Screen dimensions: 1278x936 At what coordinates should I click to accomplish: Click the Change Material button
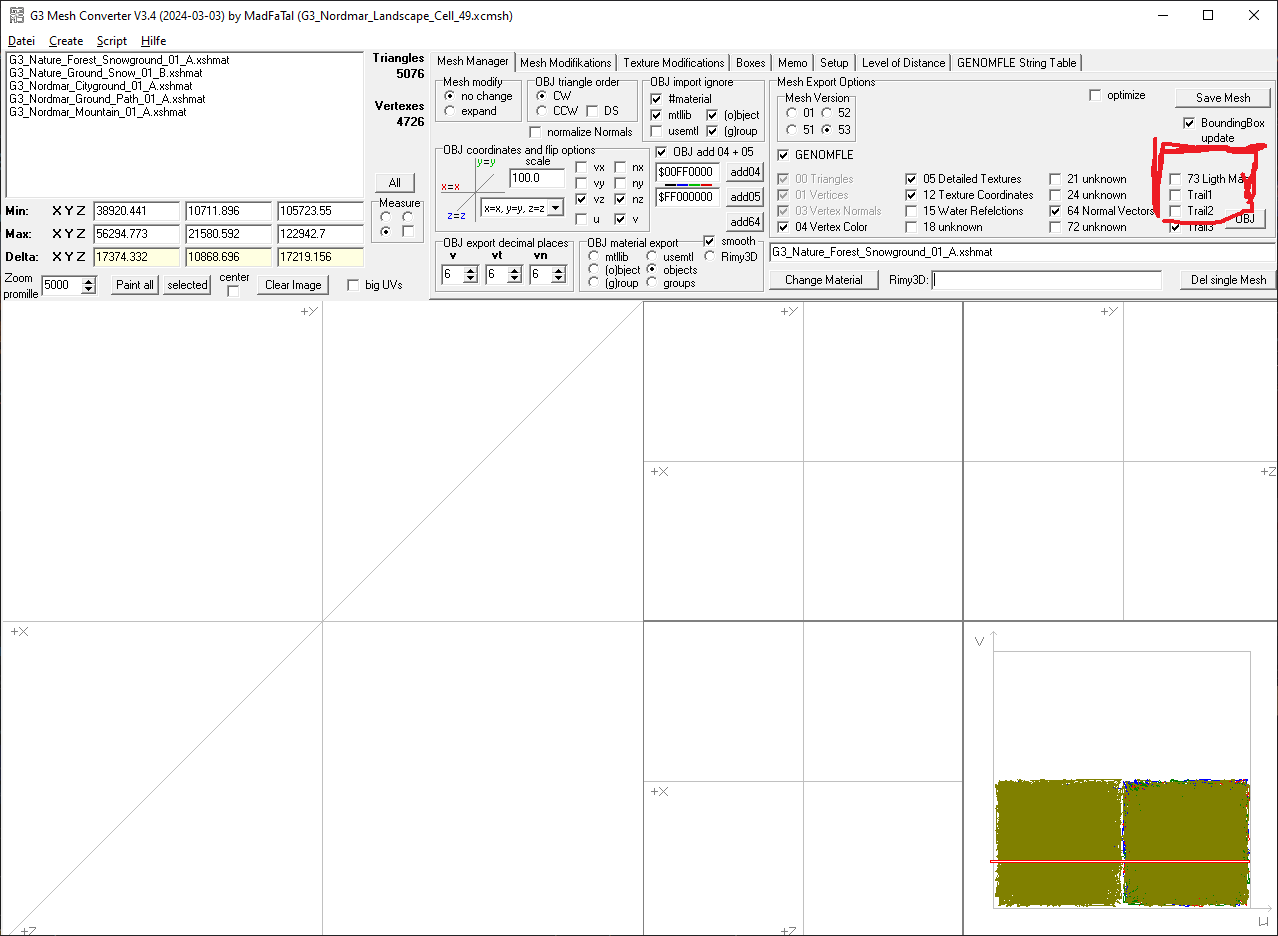[823, 280]
